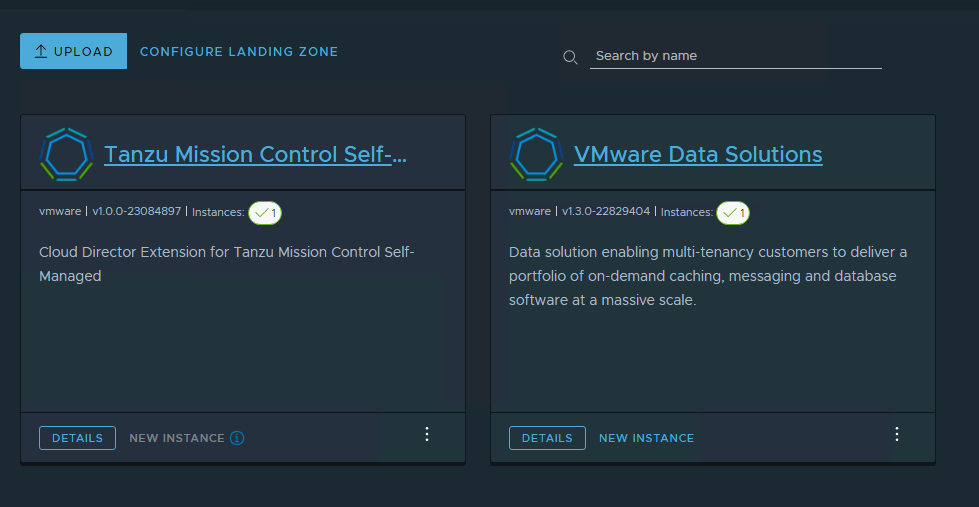Click the Tanzu card instances count badge
979x507 pixels.
click(x=265, y=212)
